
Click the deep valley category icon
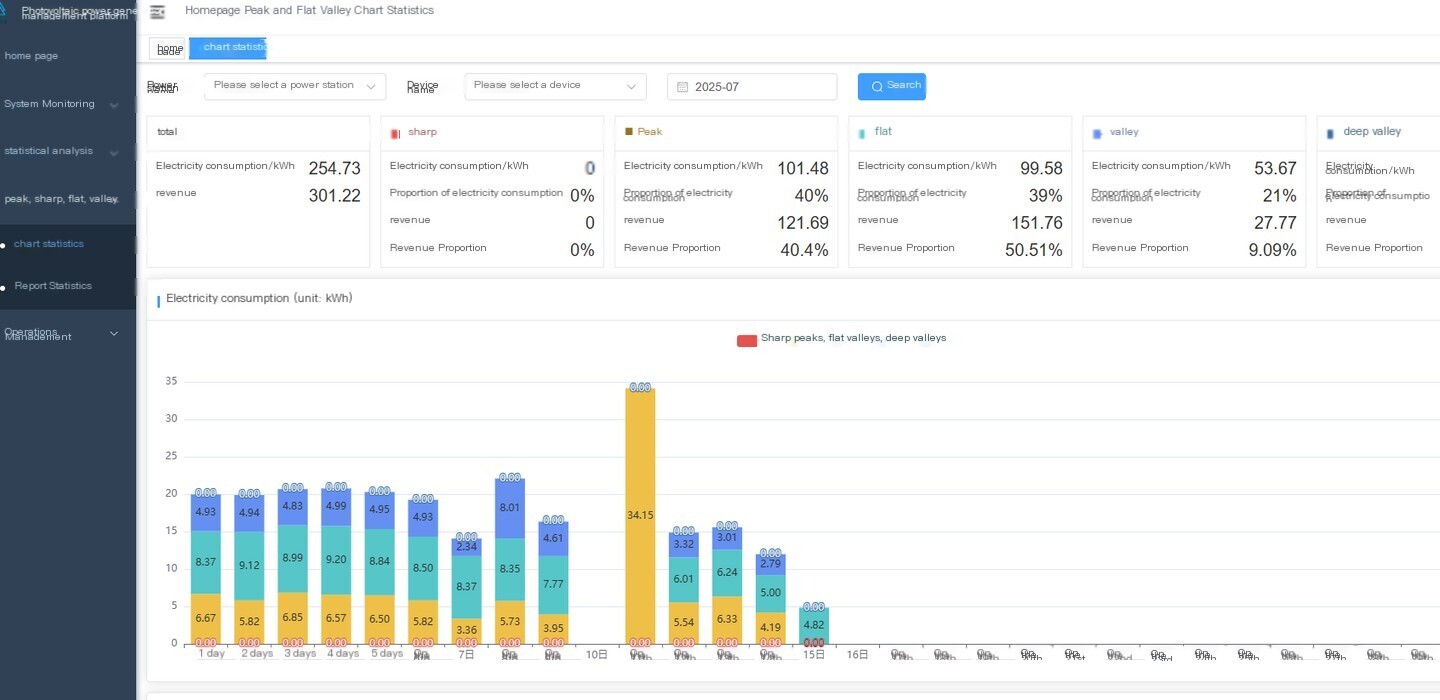(x=1330, y=133)
